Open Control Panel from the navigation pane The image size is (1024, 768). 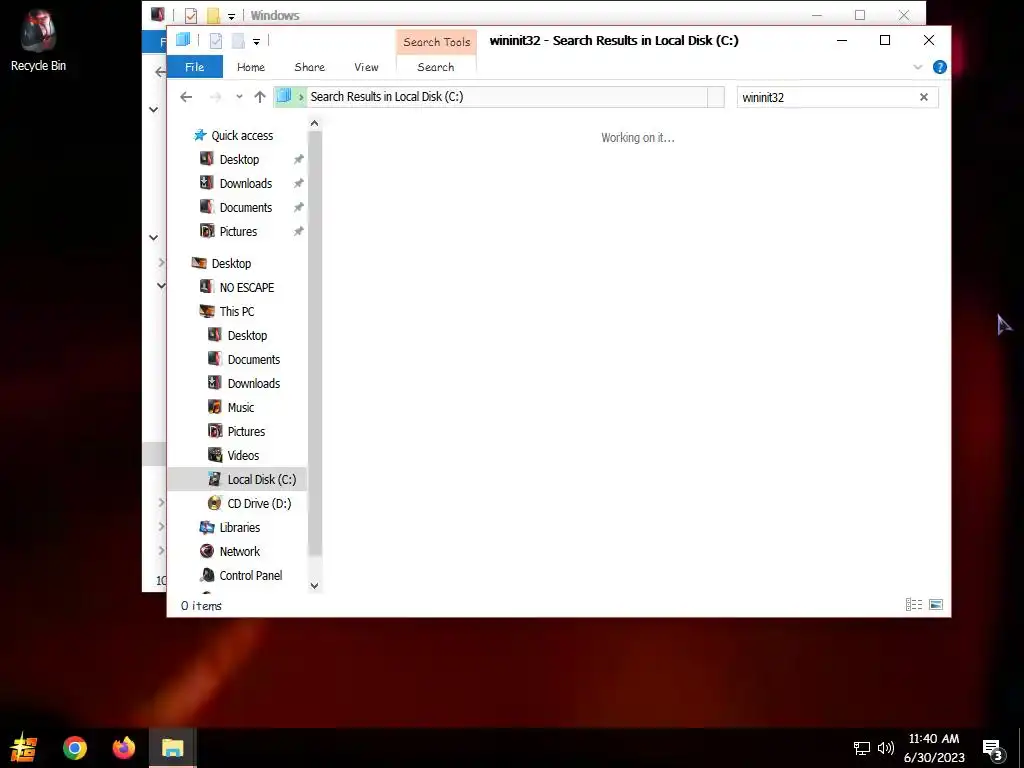(250, 575)
